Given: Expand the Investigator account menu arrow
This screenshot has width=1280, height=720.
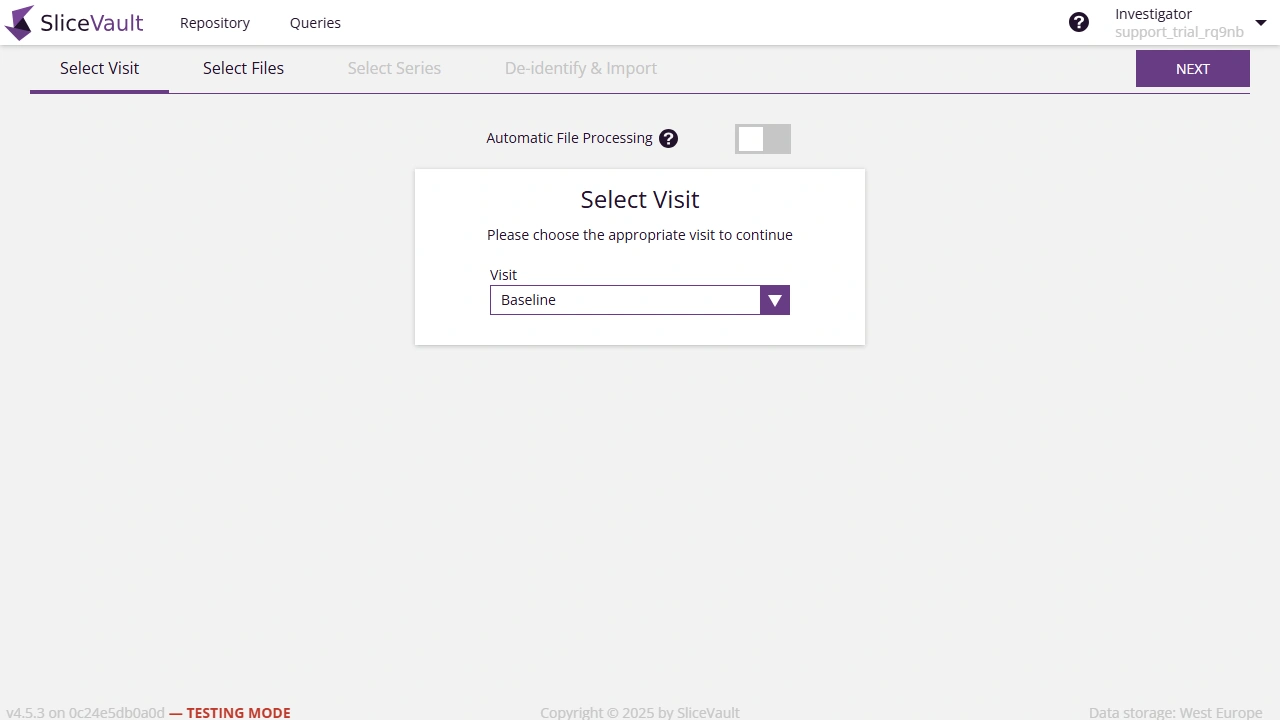Looking at the screenshot, I should tap(1261, 22).
